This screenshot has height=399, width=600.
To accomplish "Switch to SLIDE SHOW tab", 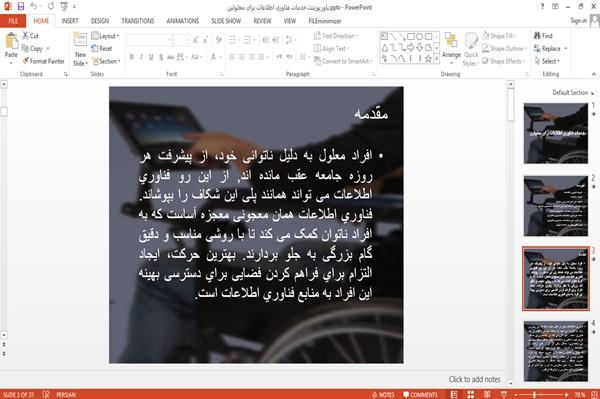I will [x=226, y=21].
